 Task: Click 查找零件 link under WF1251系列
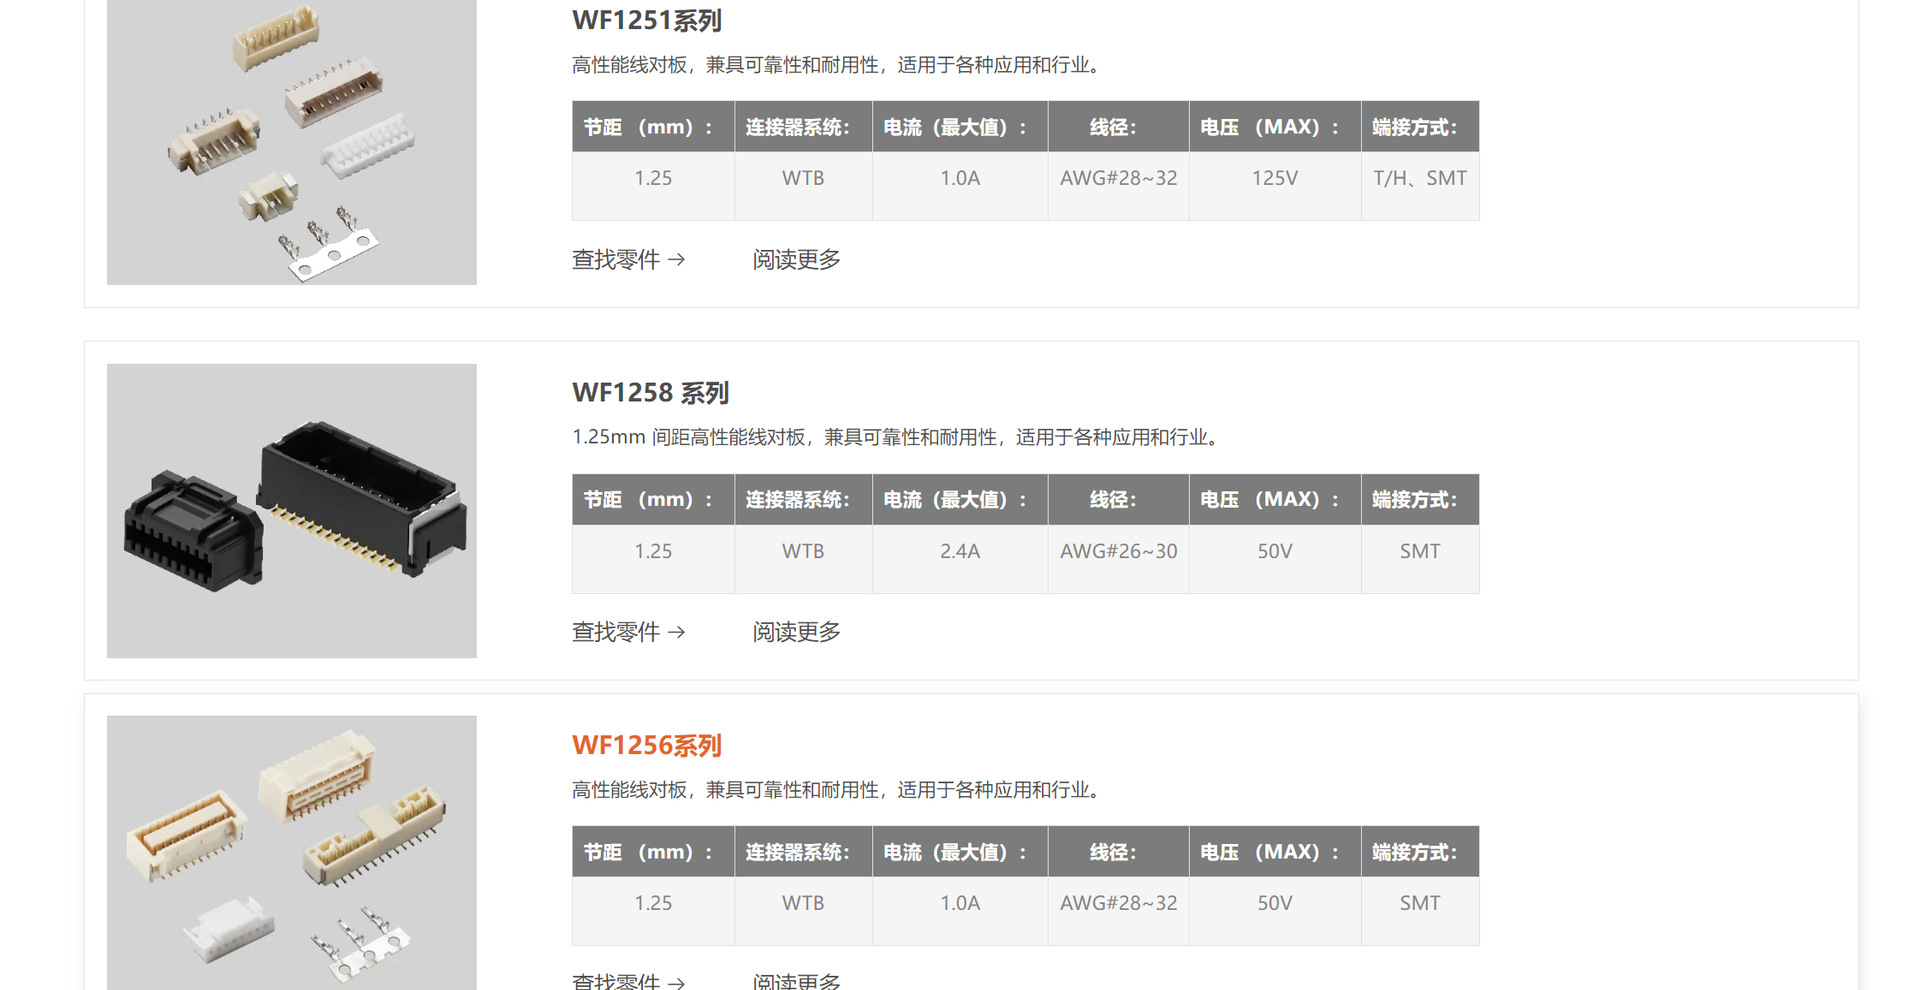(x=628, y=260)
